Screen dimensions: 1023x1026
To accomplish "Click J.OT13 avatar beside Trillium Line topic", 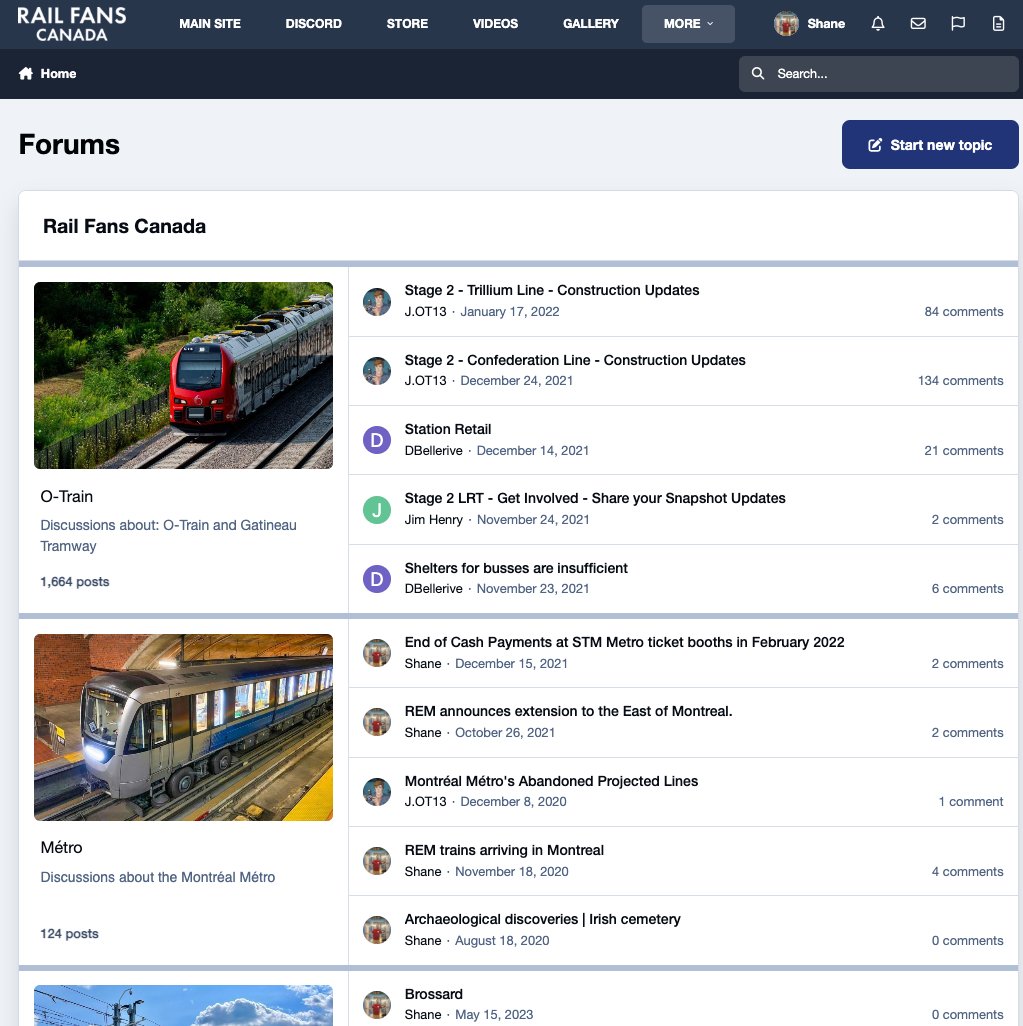I will pos(377,302).
